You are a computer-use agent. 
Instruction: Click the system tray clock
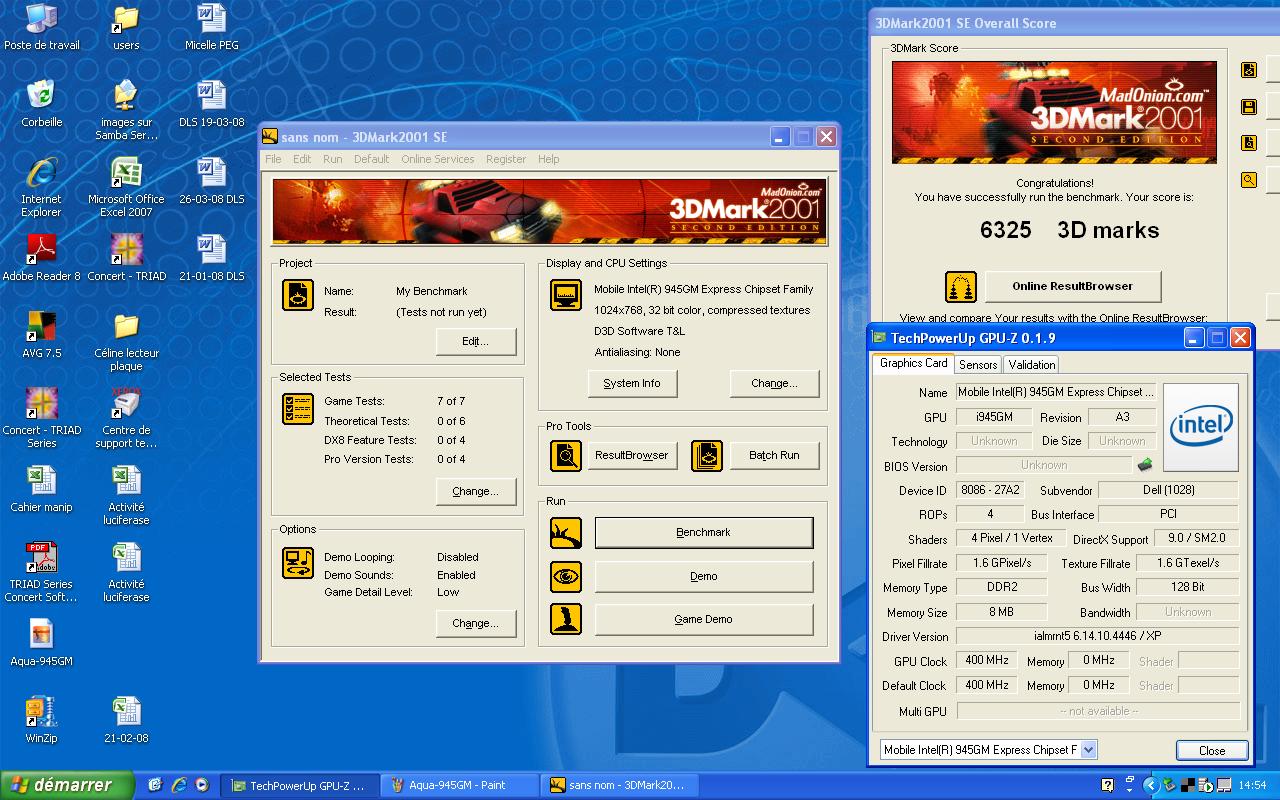(x=1252, y=785)
